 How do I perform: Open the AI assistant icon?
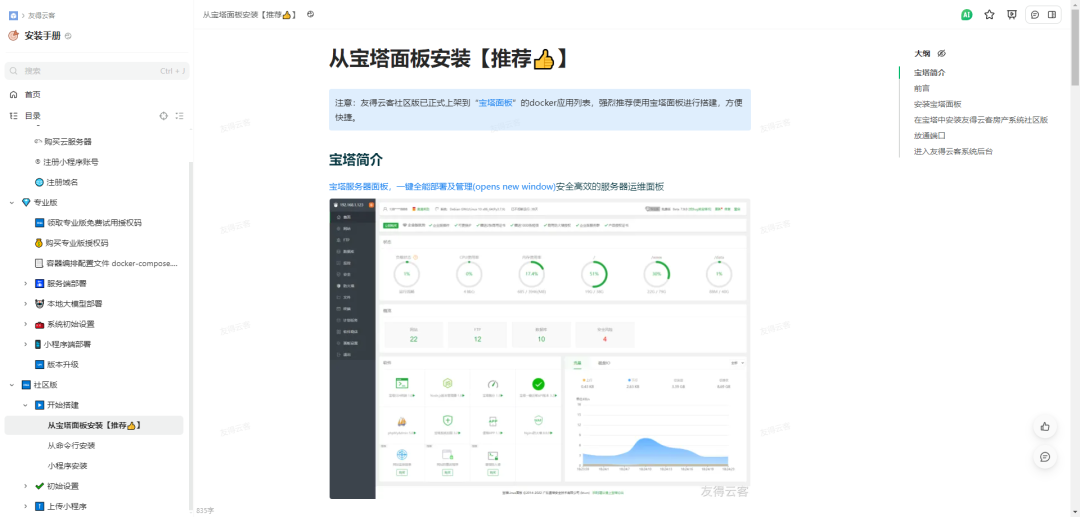coord(966,14)
